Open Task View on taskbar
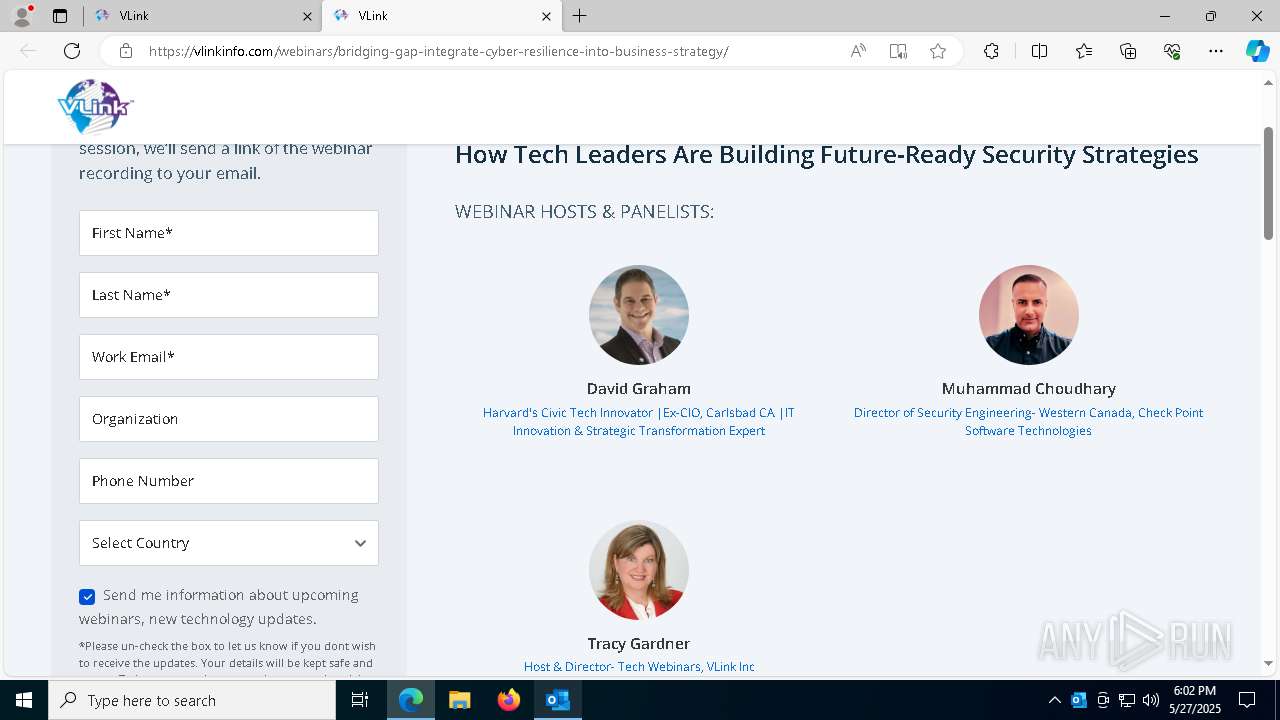The image size is (1280, 720). [360, 700]
